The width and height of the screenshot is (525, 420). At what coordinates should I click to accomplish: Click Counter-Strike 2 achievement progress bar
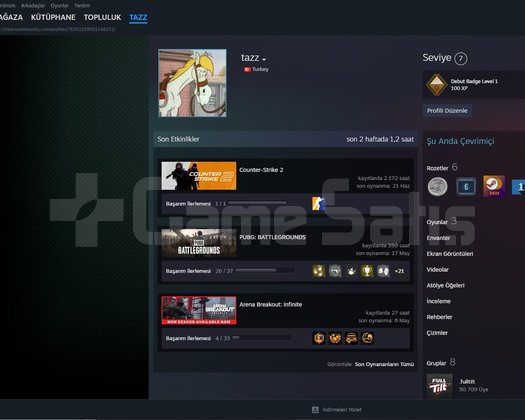point(258,203)
